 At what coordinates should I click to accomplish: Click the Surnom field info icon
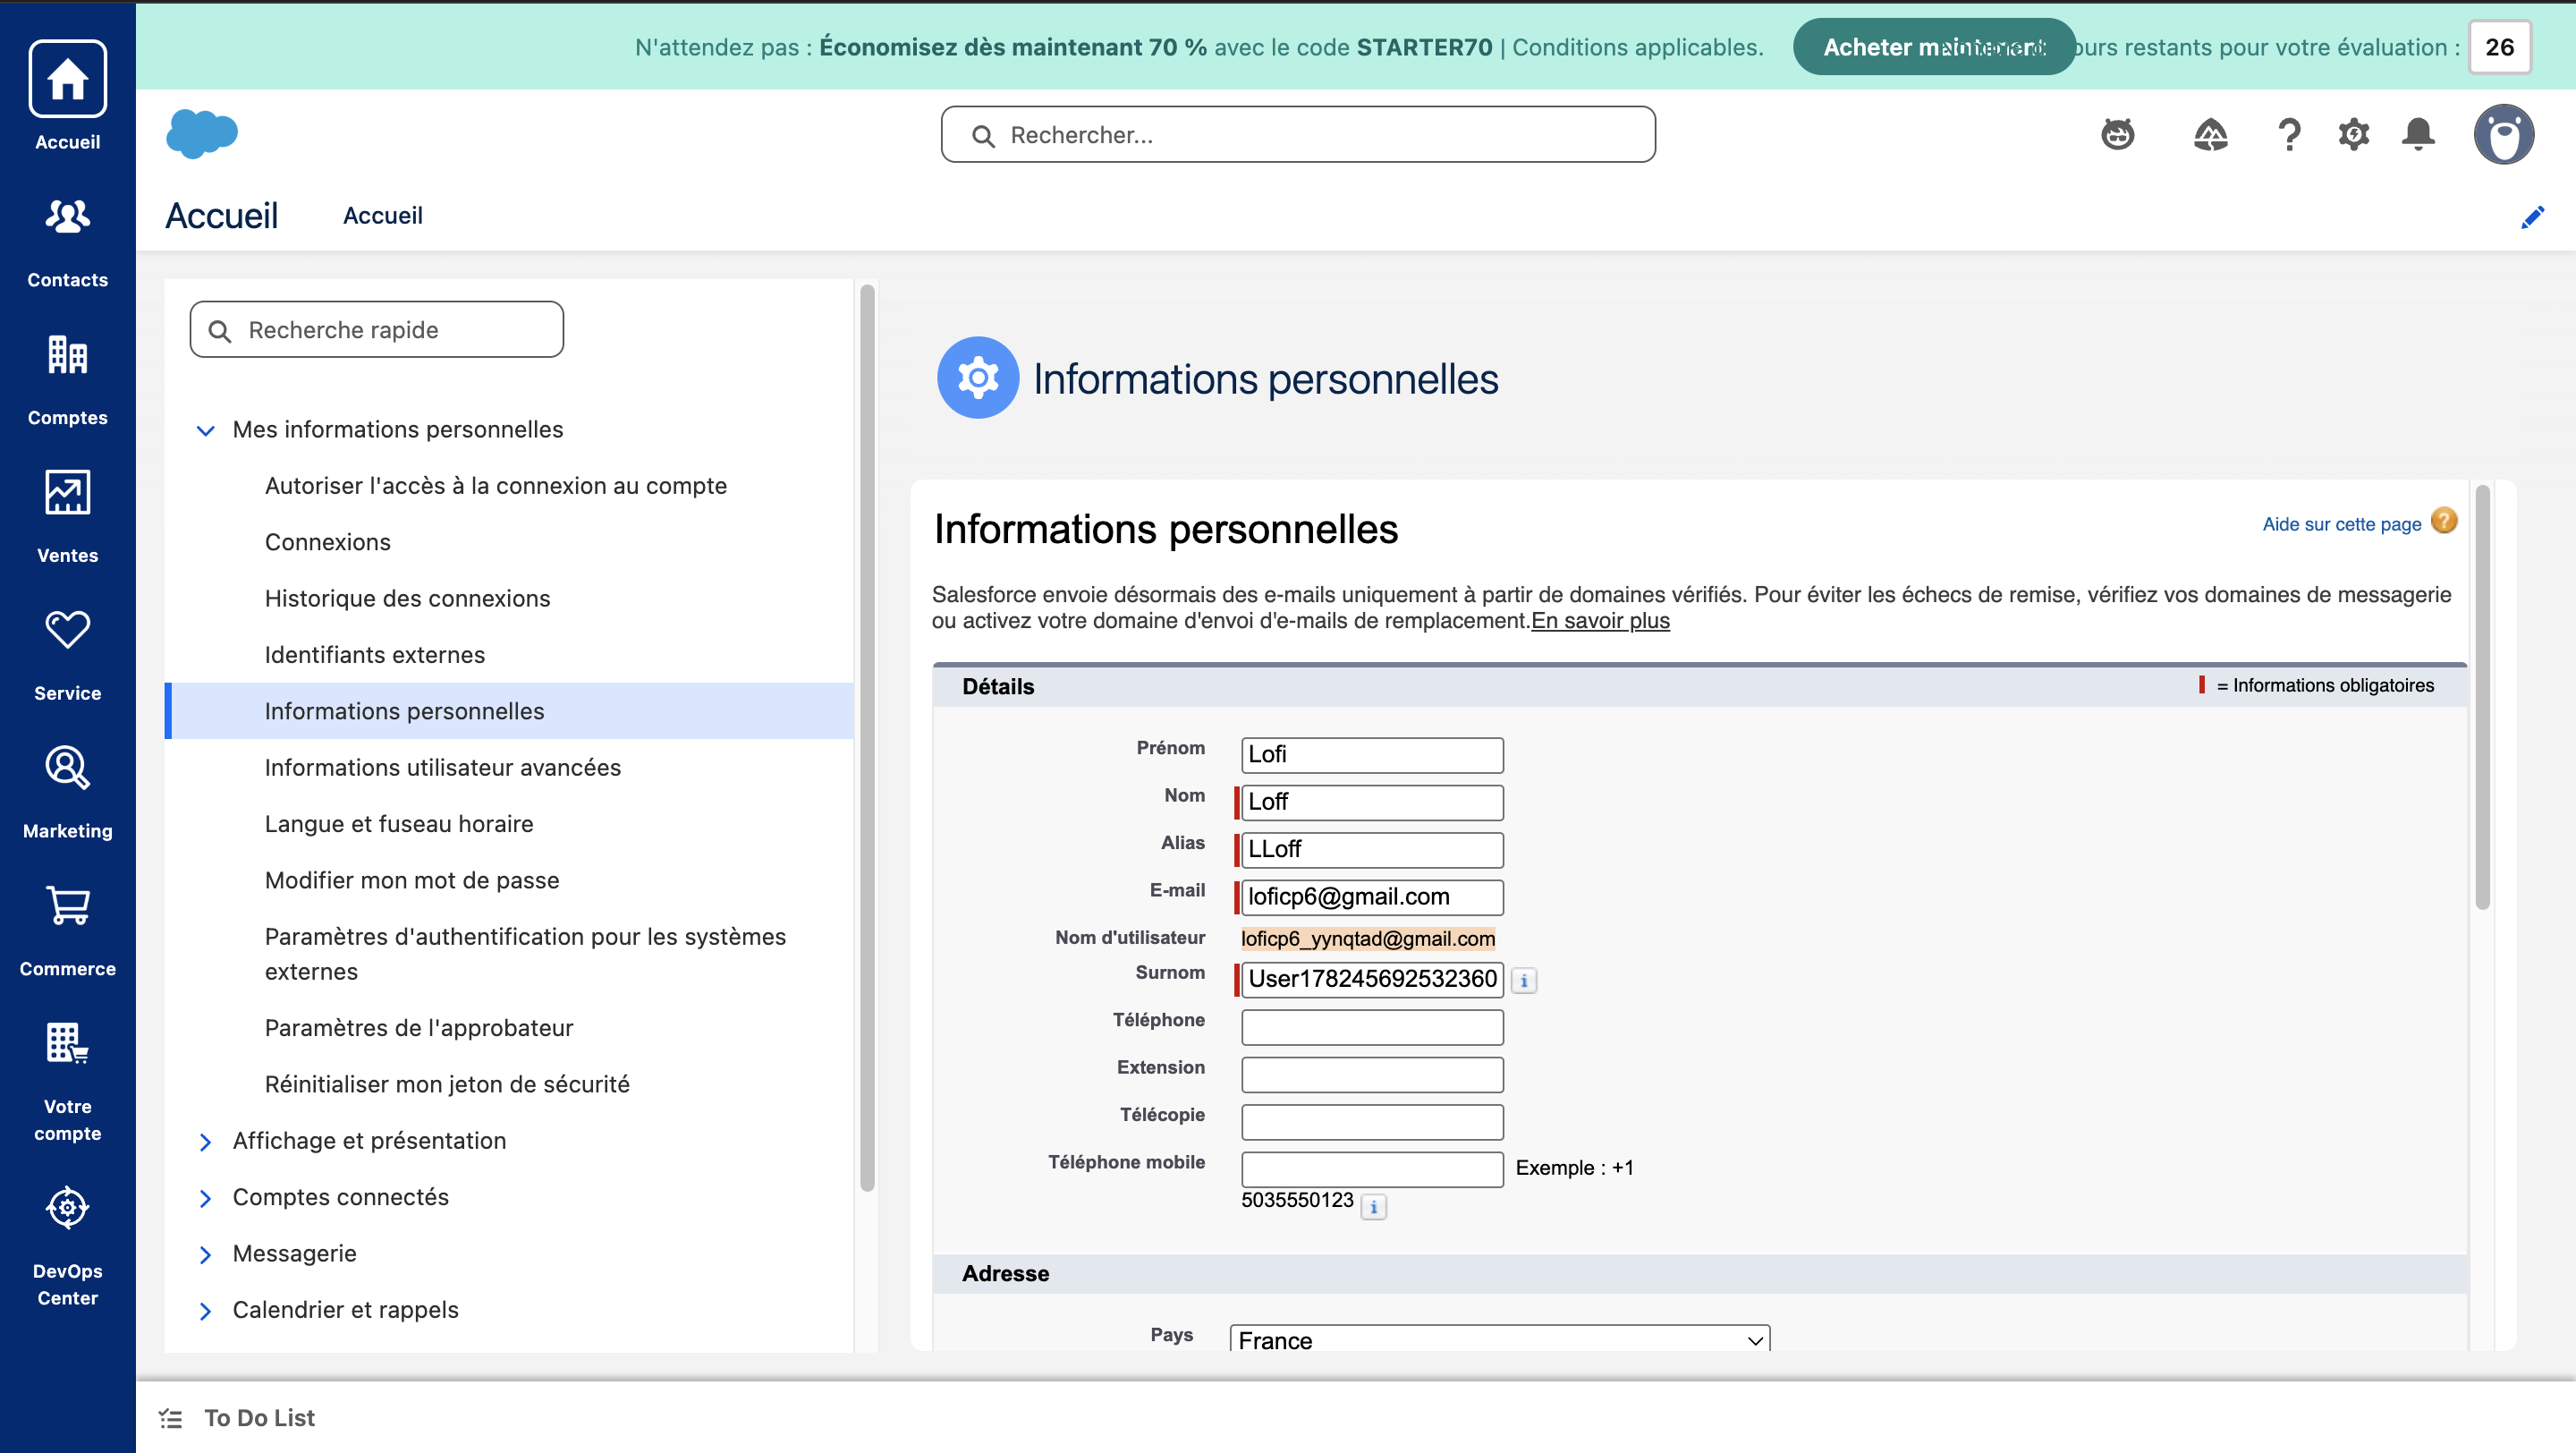click(1523, 980)
